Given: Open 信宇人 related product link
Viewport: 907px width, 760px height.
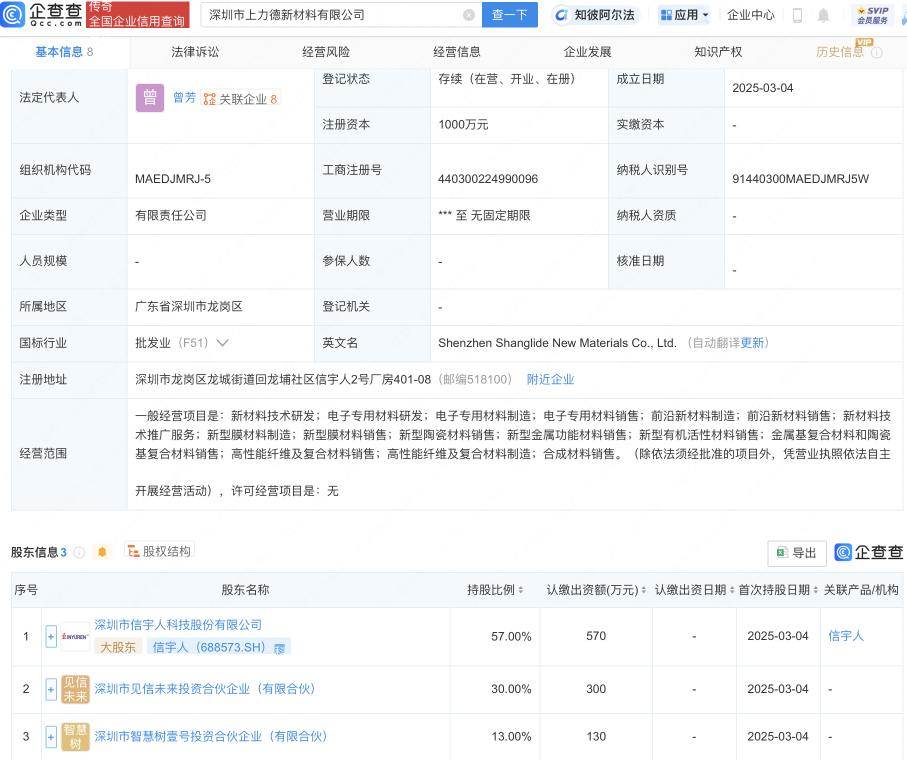Looking at the screenshot, I should pyautogui.click(x=846, y=636).
